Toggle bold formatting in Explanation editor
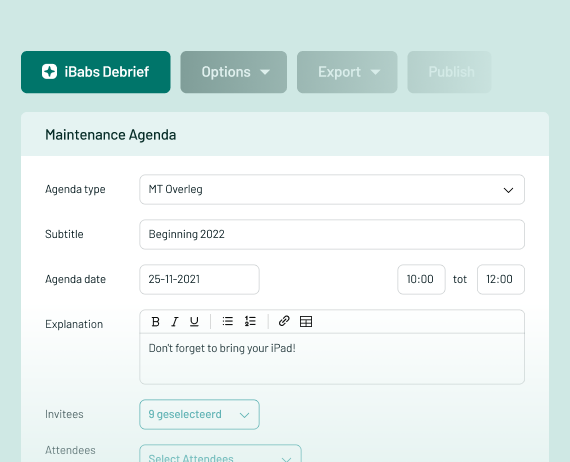 (x=156, y=322)
